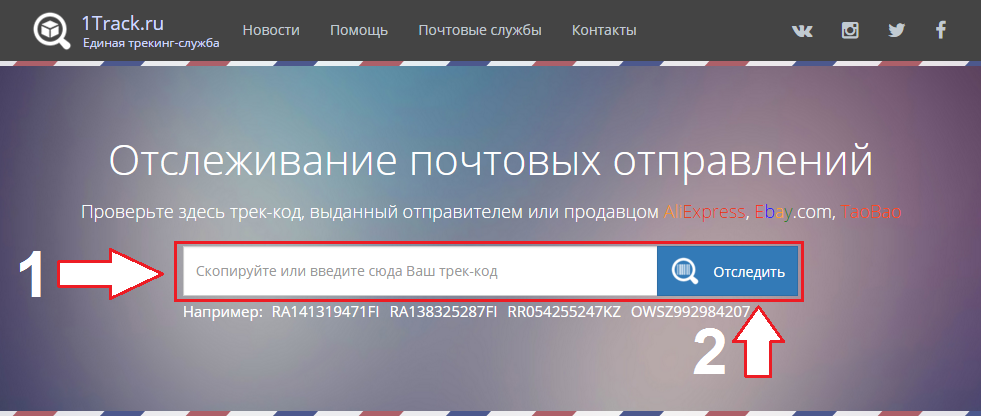Focus the track-code input field
Screen dimensions: 981x416
click(x=420, y=271)
